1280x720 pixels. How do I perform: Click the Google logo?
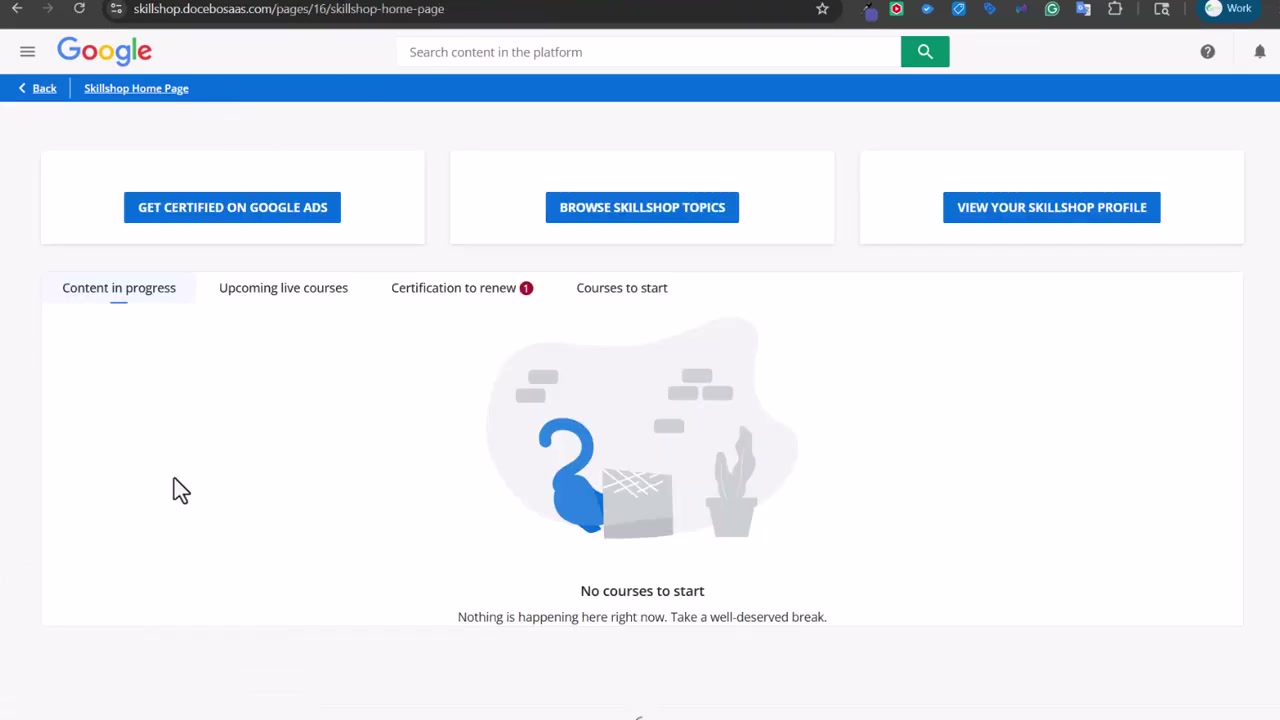click(x=104, y=51)
